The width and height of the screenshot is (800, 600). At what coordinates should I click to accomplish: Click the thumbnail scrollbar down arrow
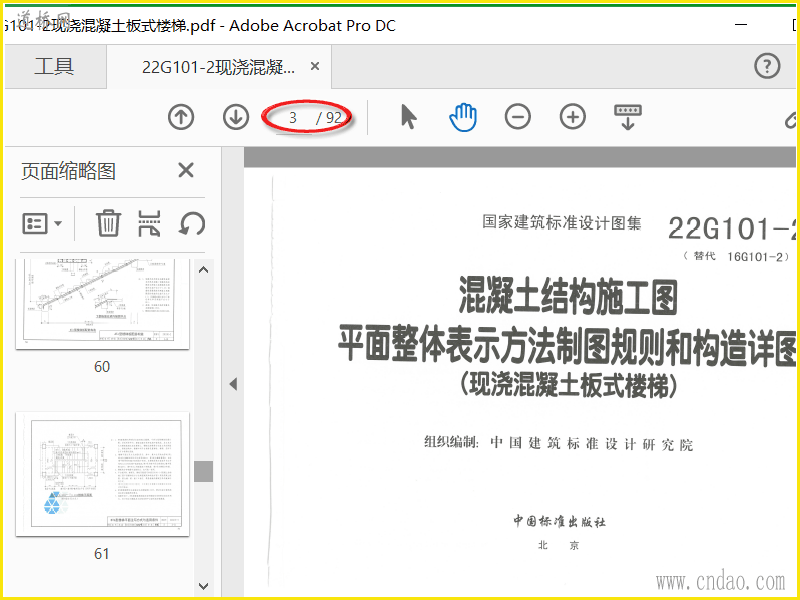203,586
